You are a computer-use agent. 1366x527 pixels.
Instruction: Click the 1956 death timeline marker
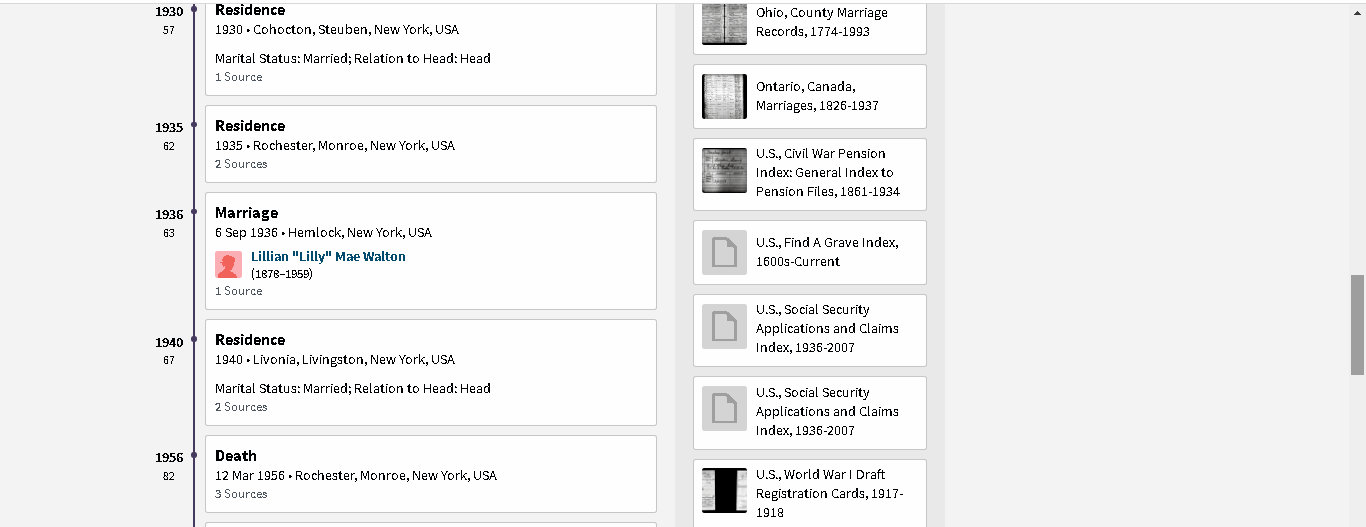[x=194, y=456]
